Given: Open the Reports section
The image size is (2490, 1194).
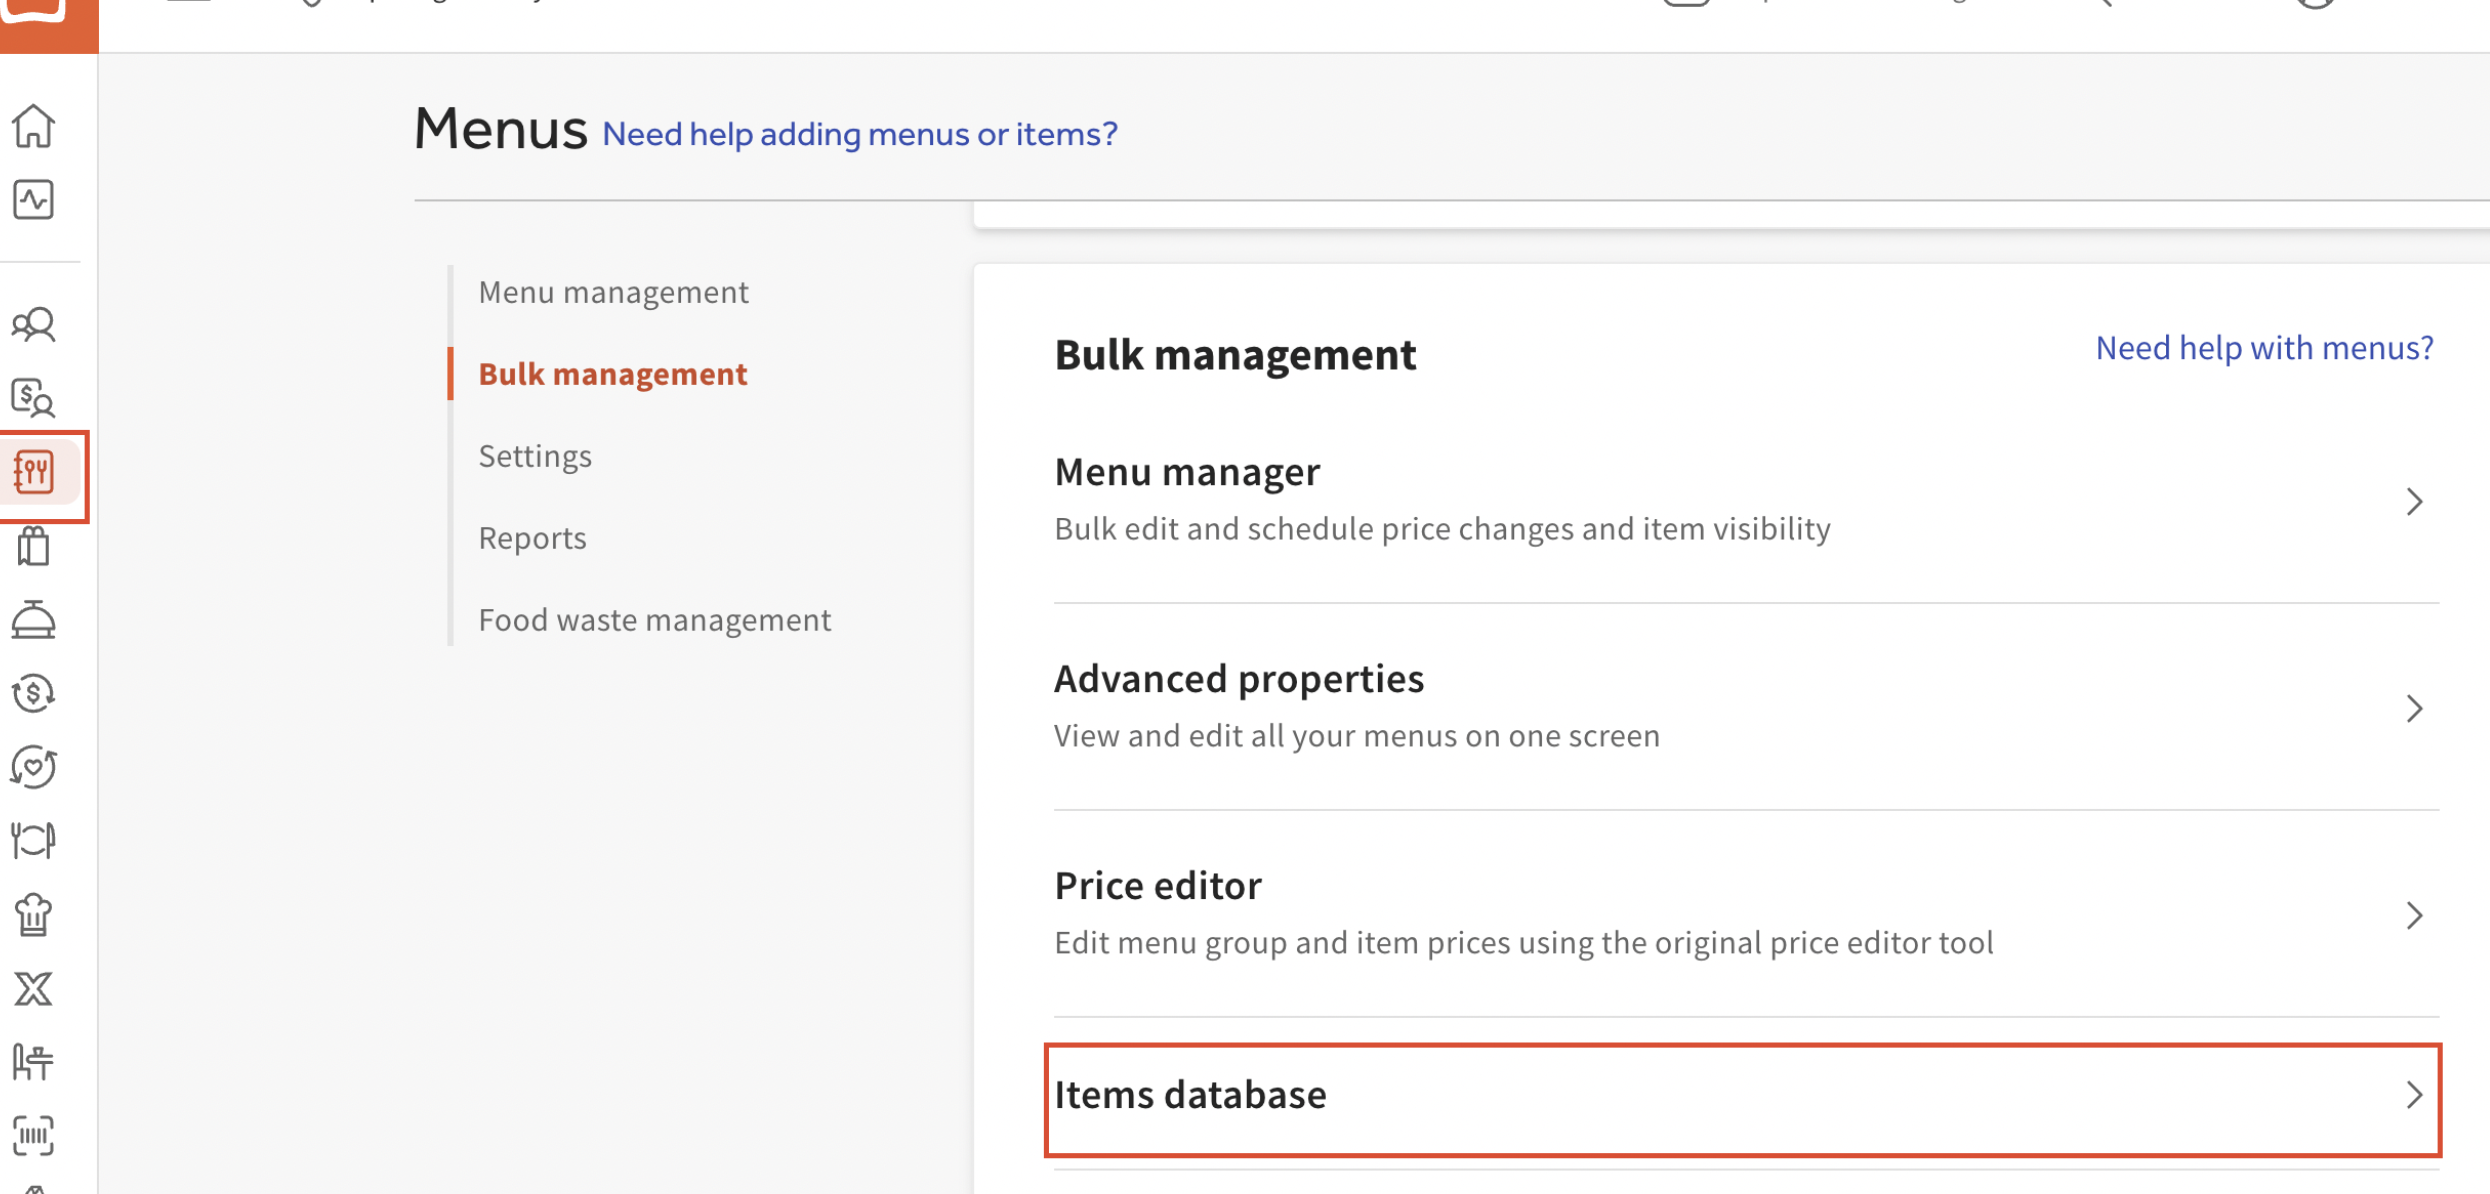Looking at the screenshot, I should coord(532,538).
